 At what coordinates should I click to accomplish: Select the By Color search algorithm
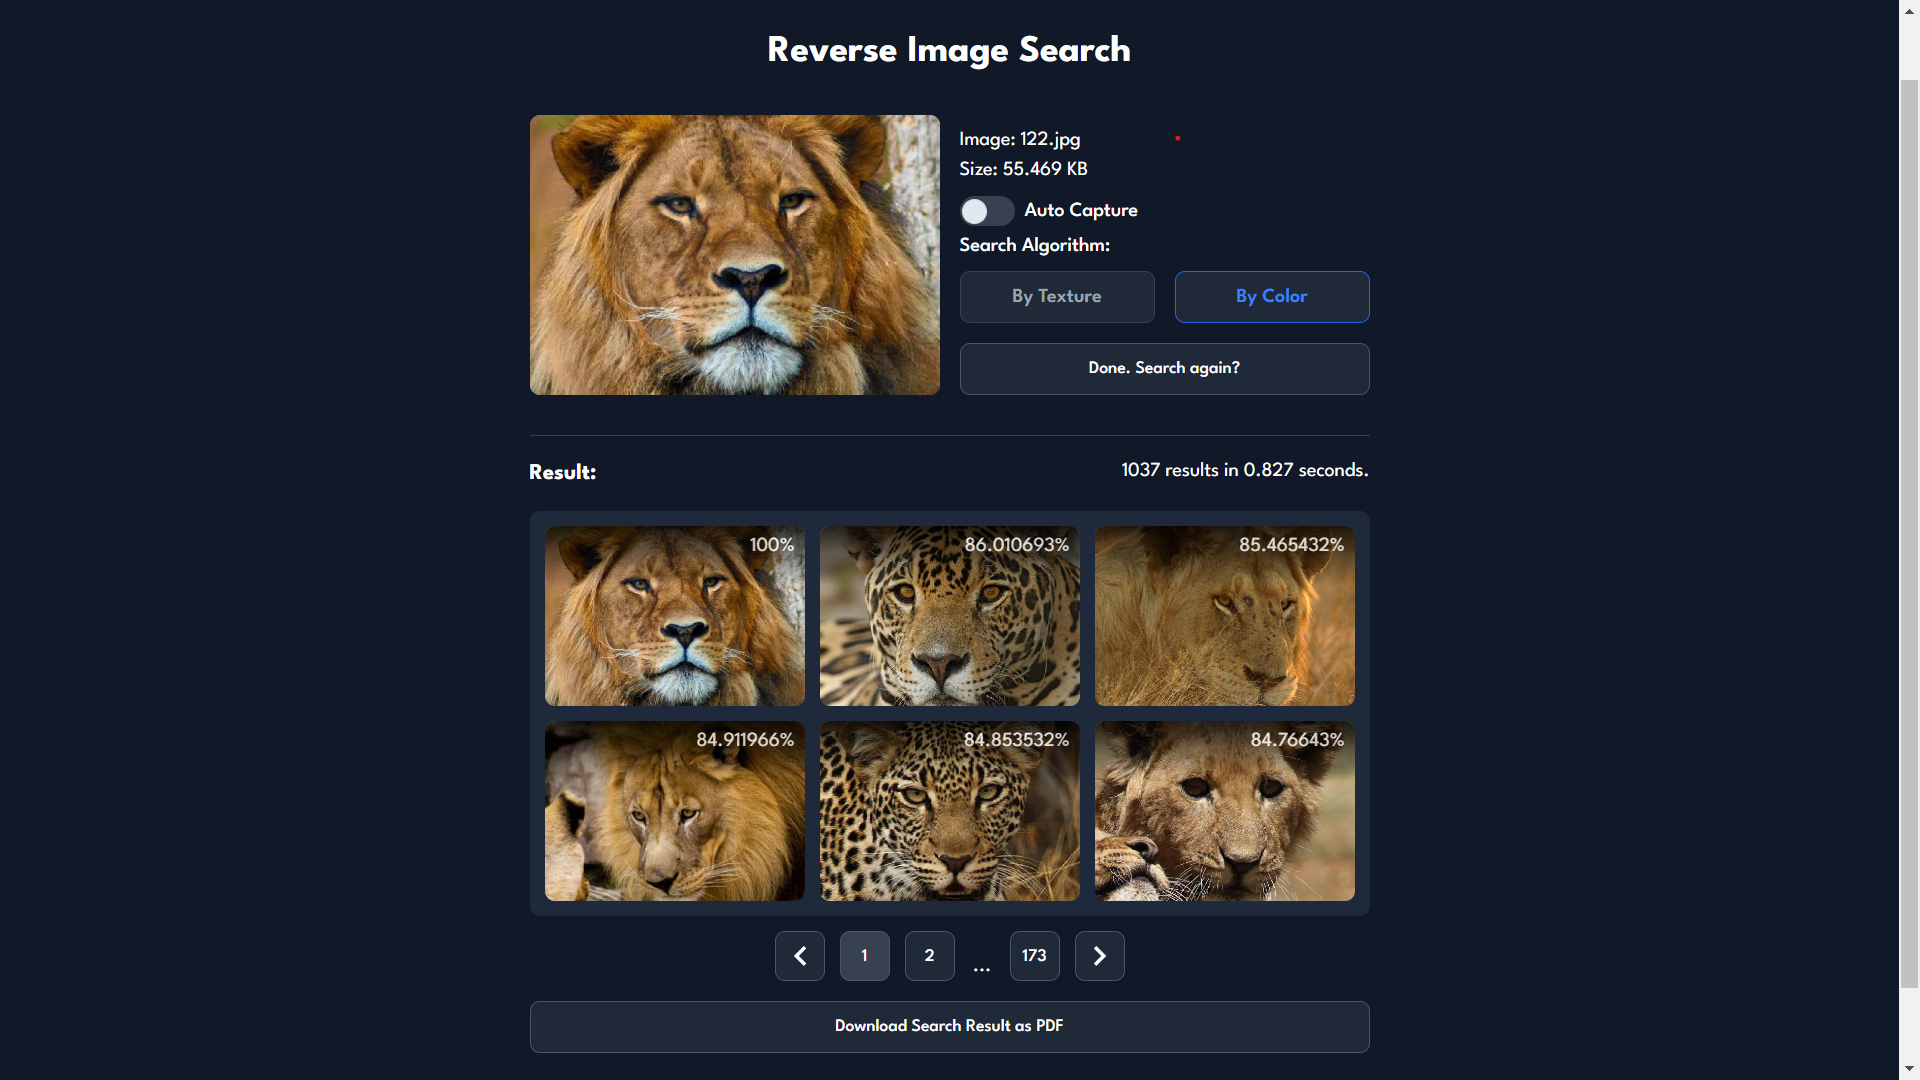1271,297
